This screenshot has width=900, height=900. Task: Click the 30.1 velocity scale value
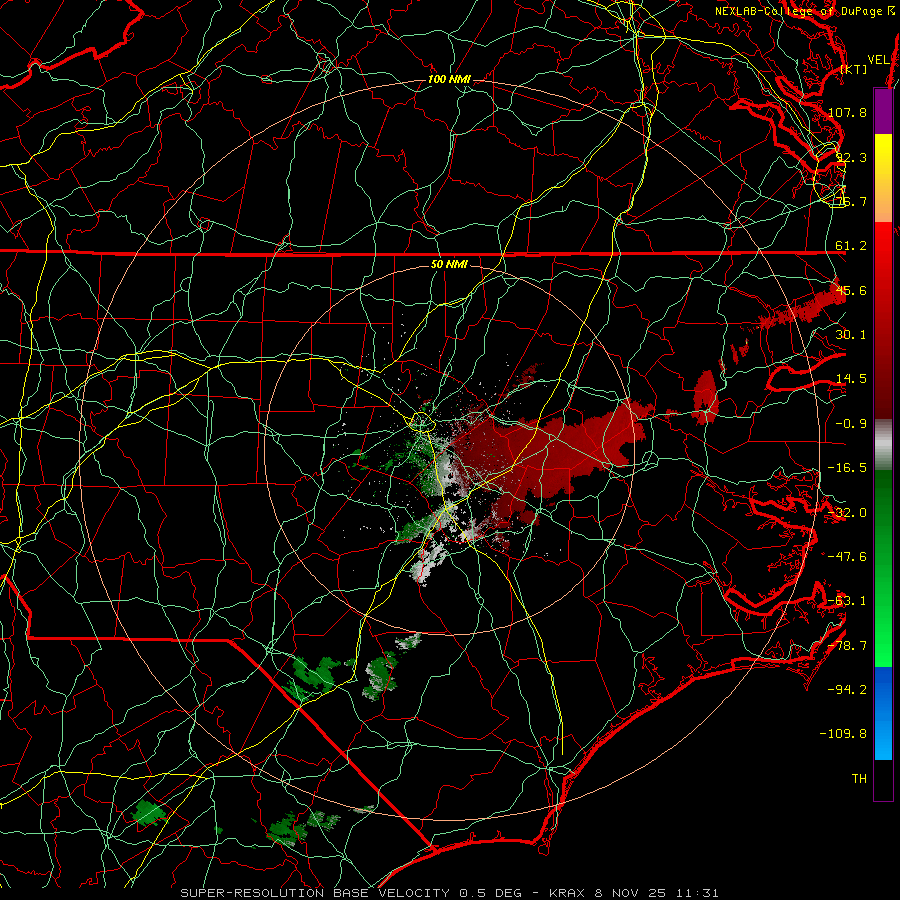(x=851, y=335)
